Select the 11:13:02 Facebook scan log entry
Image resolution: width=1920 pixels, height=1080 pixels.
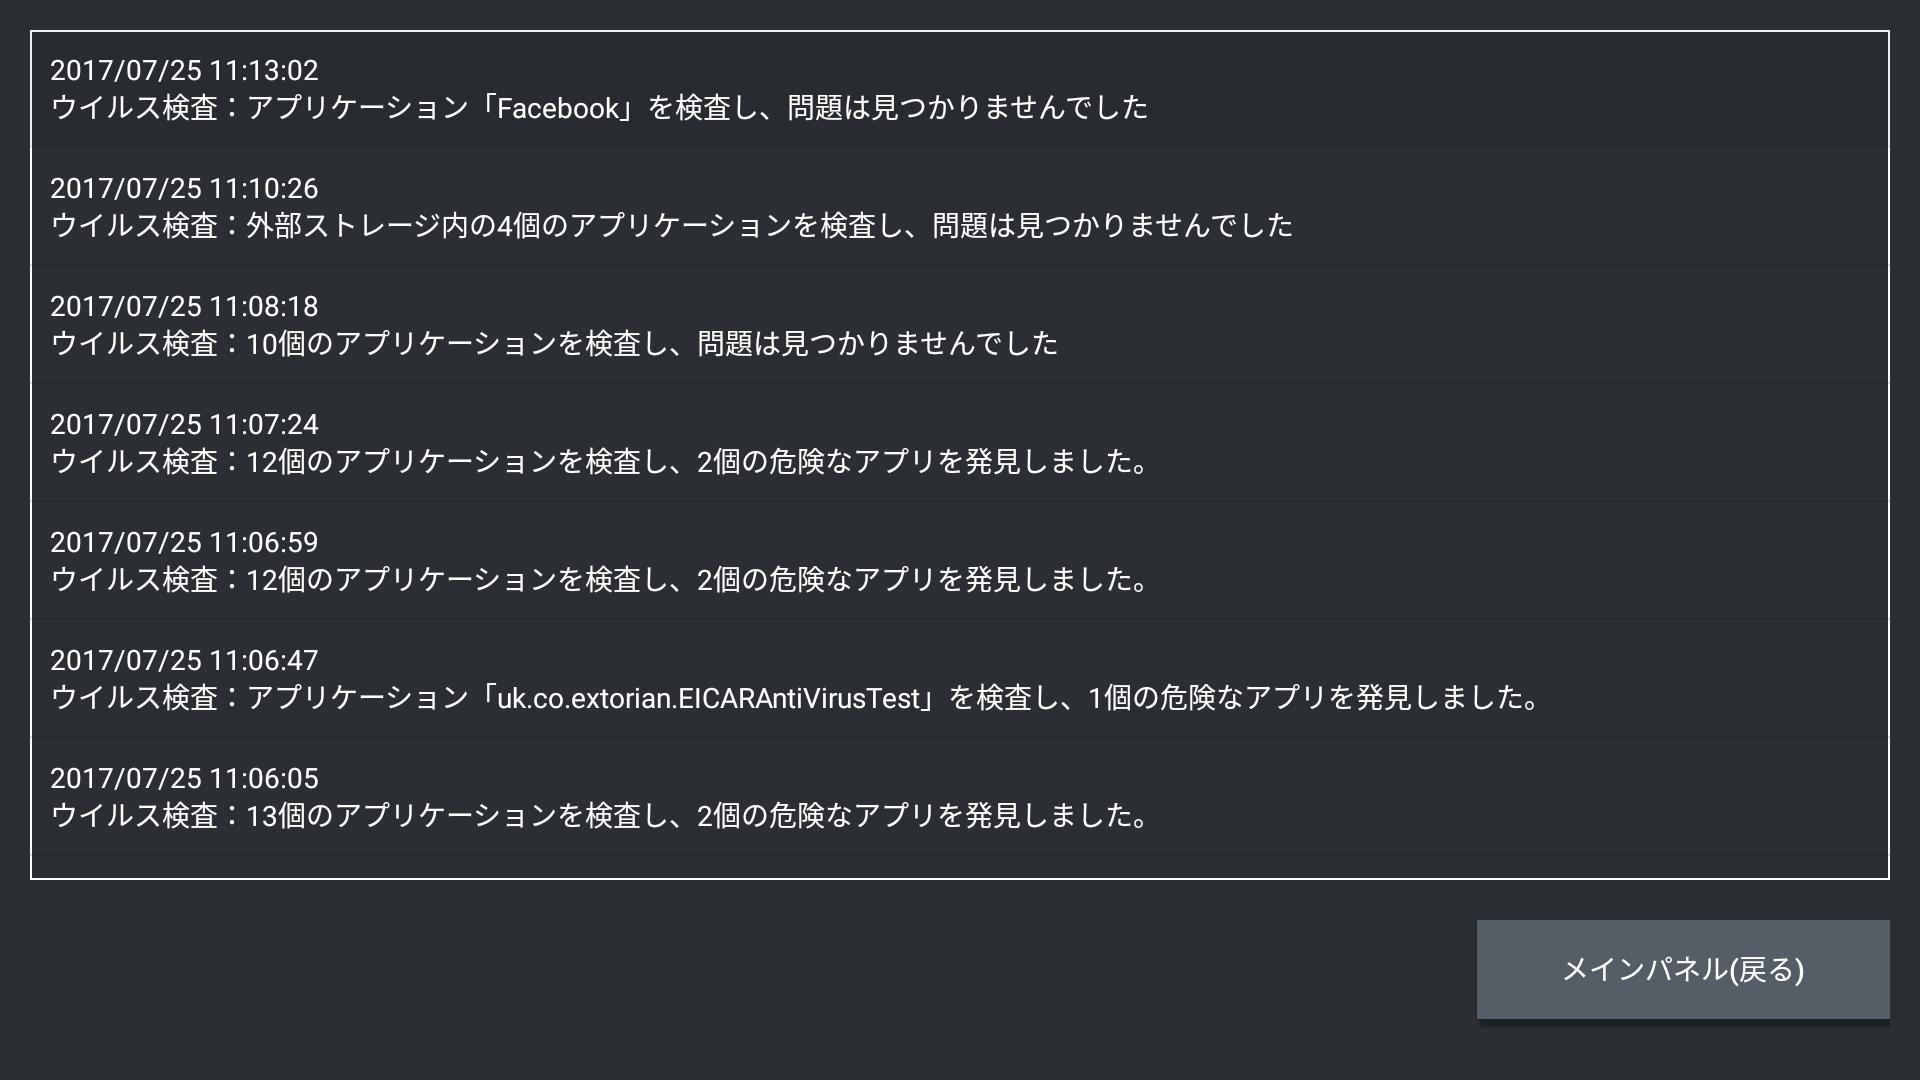tap(960, 90)
